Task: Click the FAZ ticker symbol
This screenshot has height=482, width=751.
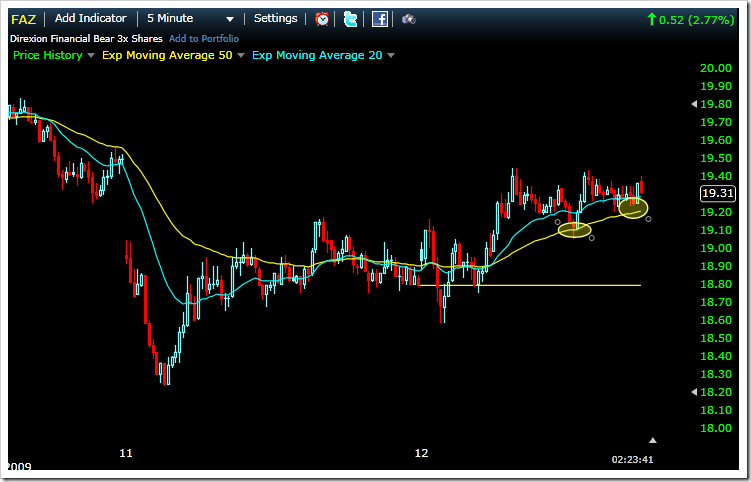Action: click(23, 20)
